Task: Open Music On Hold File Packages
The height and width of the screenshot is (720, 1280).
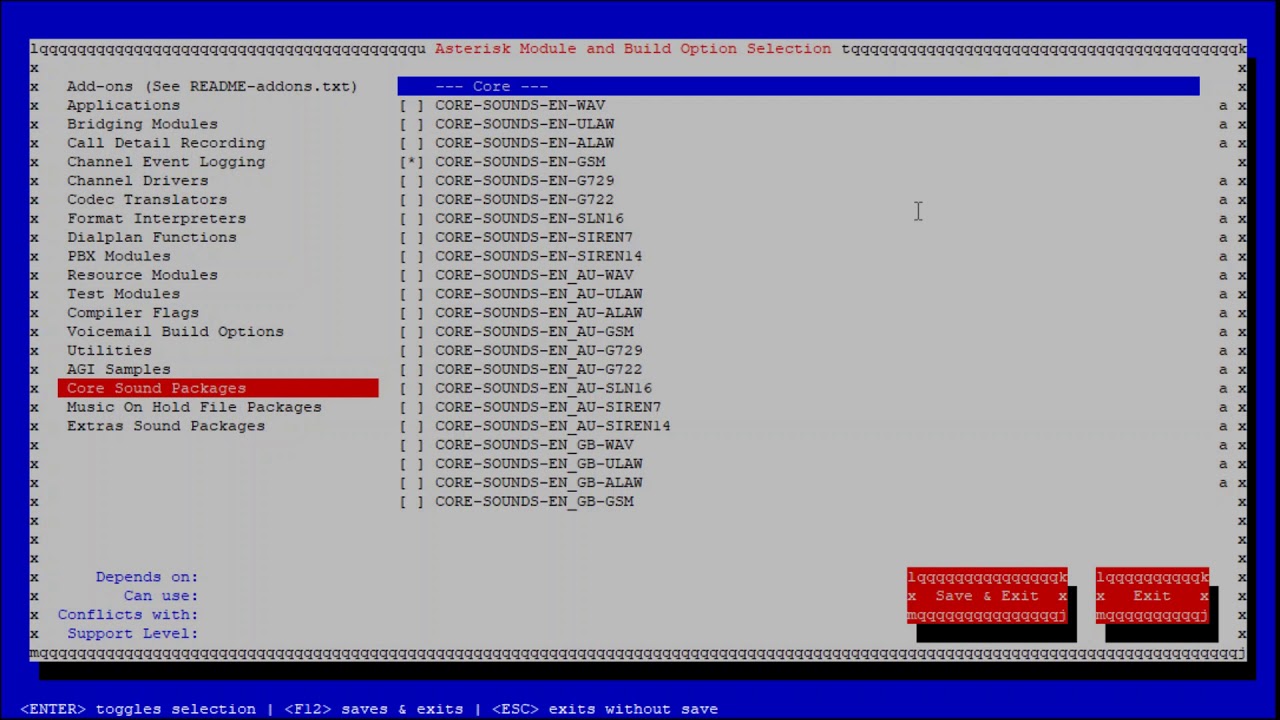Action: pyautogui.click(x=194, y=407)
